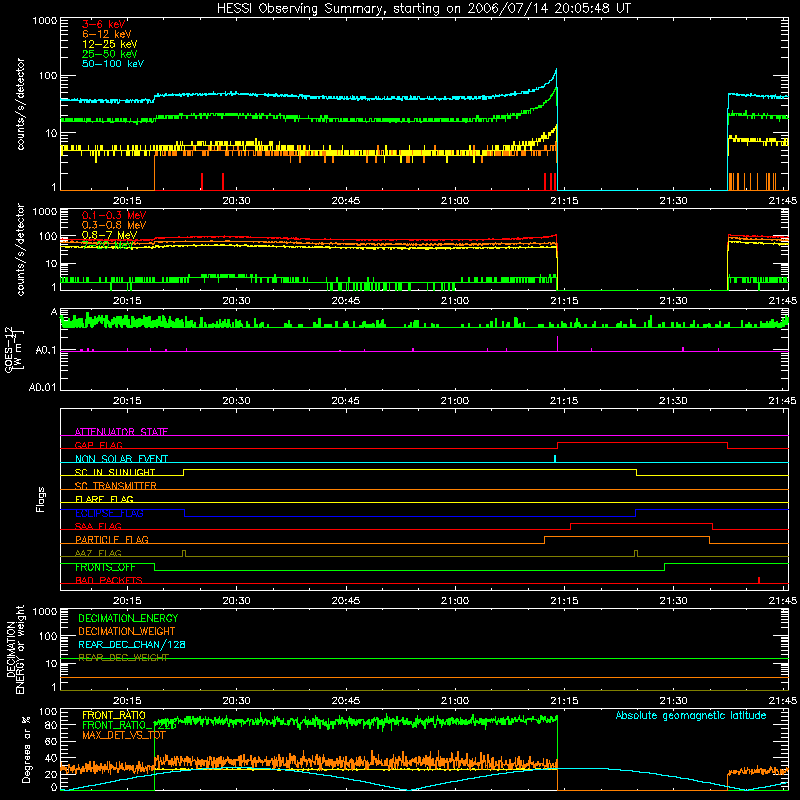Click the GOES-12 vertical axis label
Image resolution: width=800 pixels, height=800 pixels.
(14, 349)
